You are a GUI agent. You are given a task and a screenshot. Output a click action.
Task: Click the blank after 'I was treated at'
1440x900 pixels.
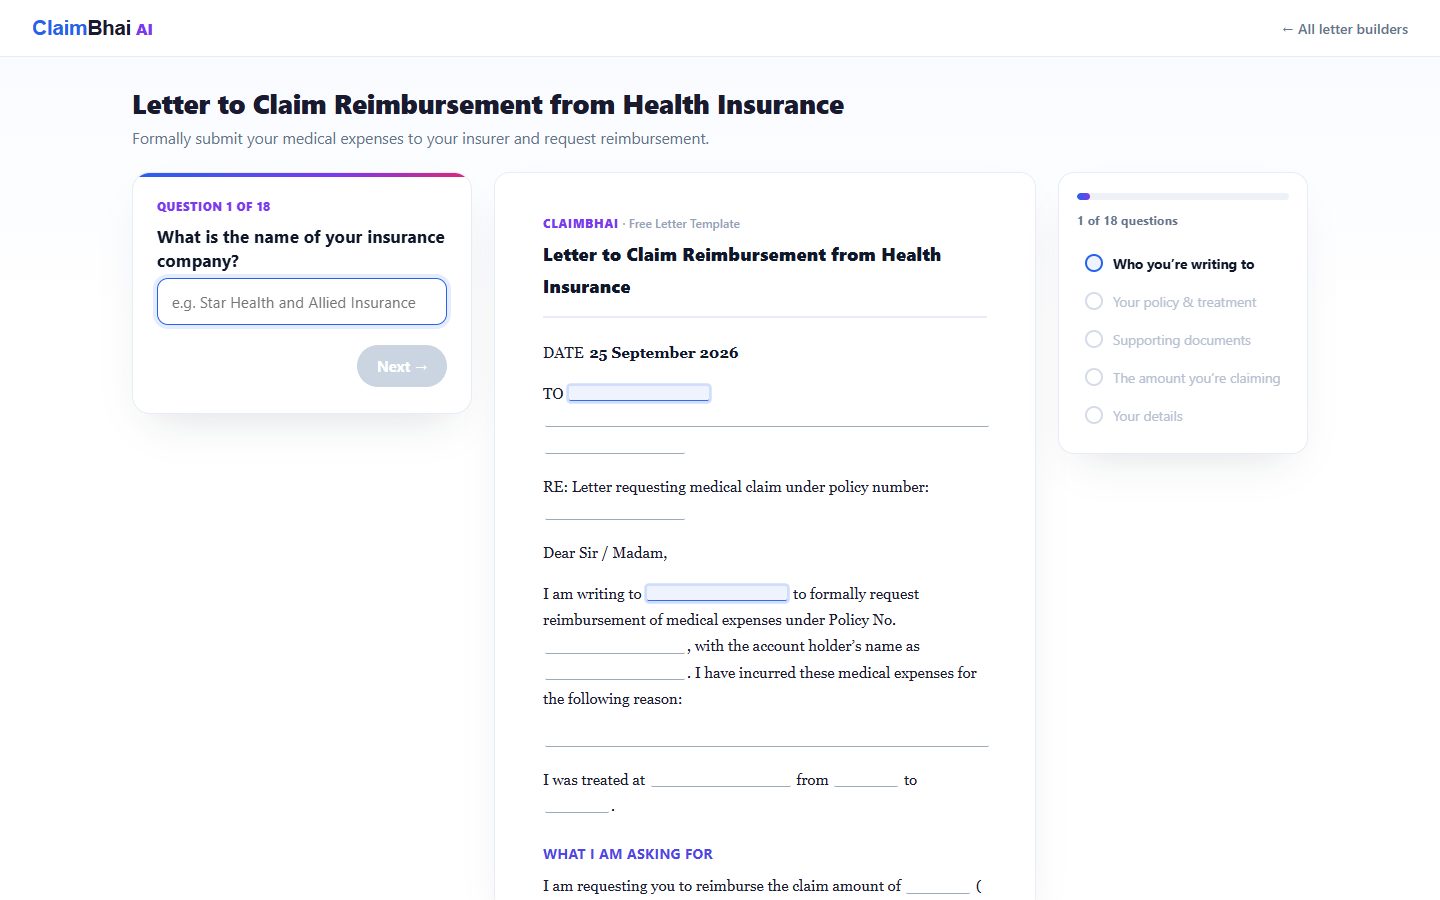[x=720, y=781]
